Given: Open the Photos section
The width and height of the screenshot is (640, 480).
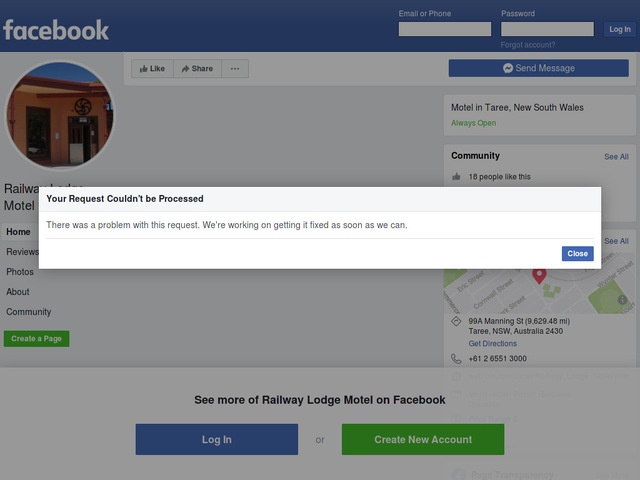Looking at the screenshot, I should [20, 272].
